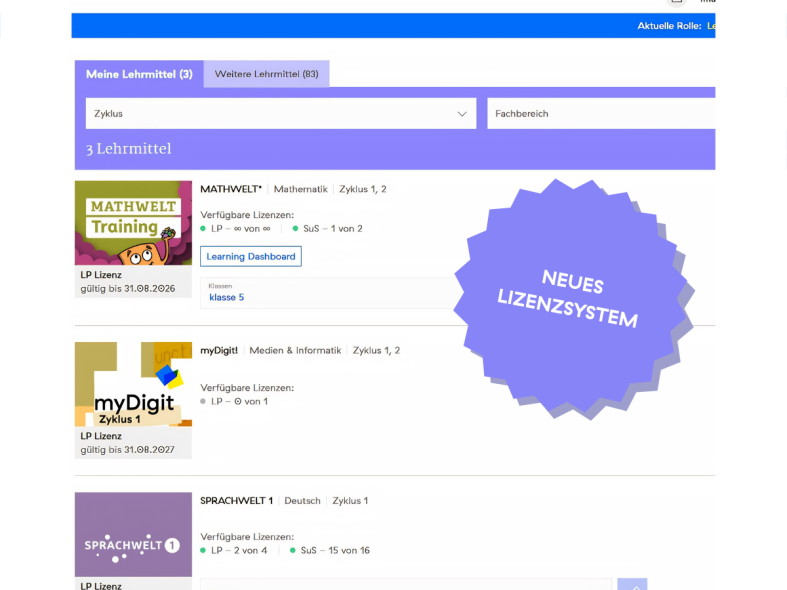Click 'SuS – 15 von 16' license text
787x590 pixels.
(335, 550)
